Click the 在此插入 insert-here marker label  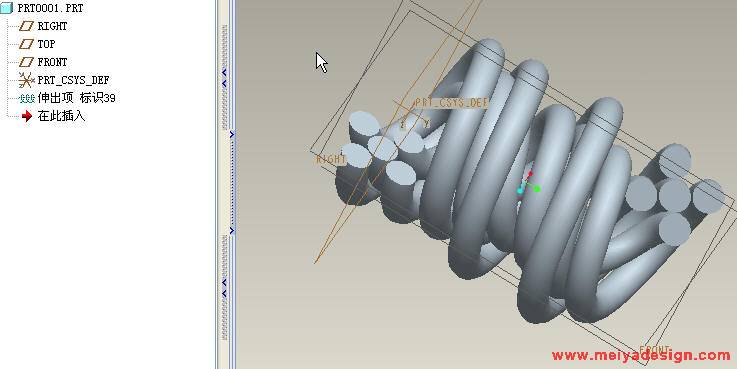pos(62,116)
